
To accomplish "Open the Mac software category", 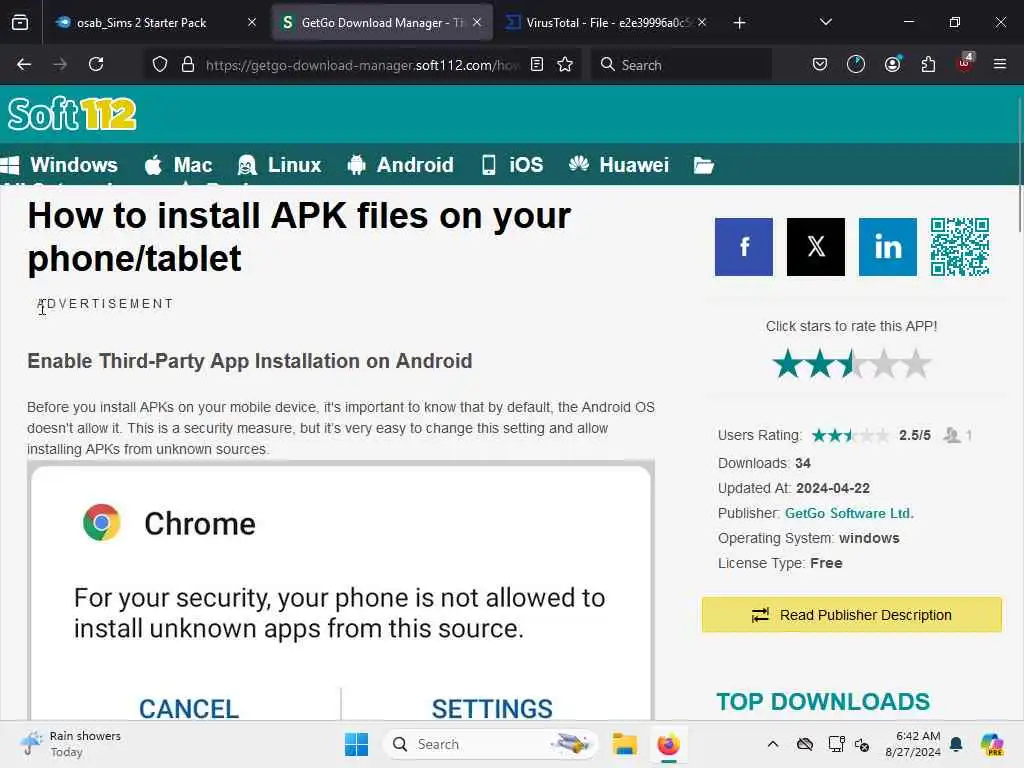I will pos(178,165).
